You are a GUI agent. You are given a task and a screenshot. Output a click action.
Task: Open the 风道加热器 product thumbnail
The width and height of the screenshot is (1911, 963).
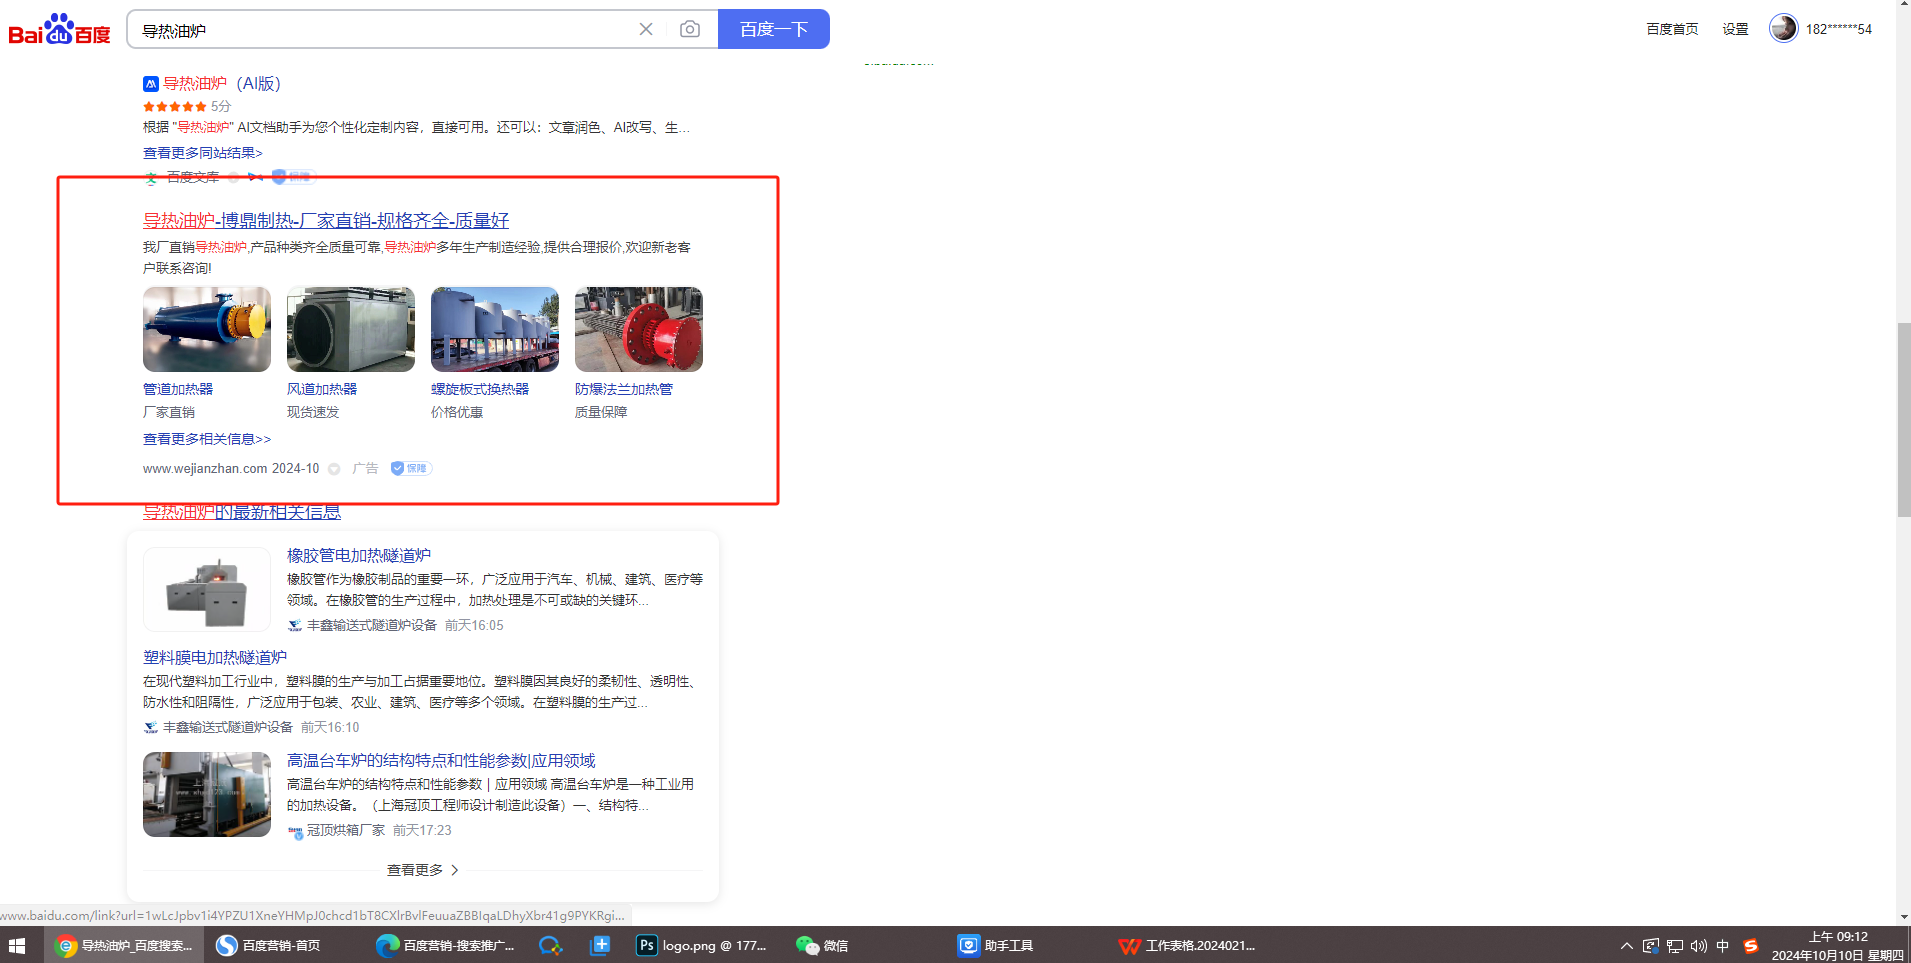pos(351,329)
